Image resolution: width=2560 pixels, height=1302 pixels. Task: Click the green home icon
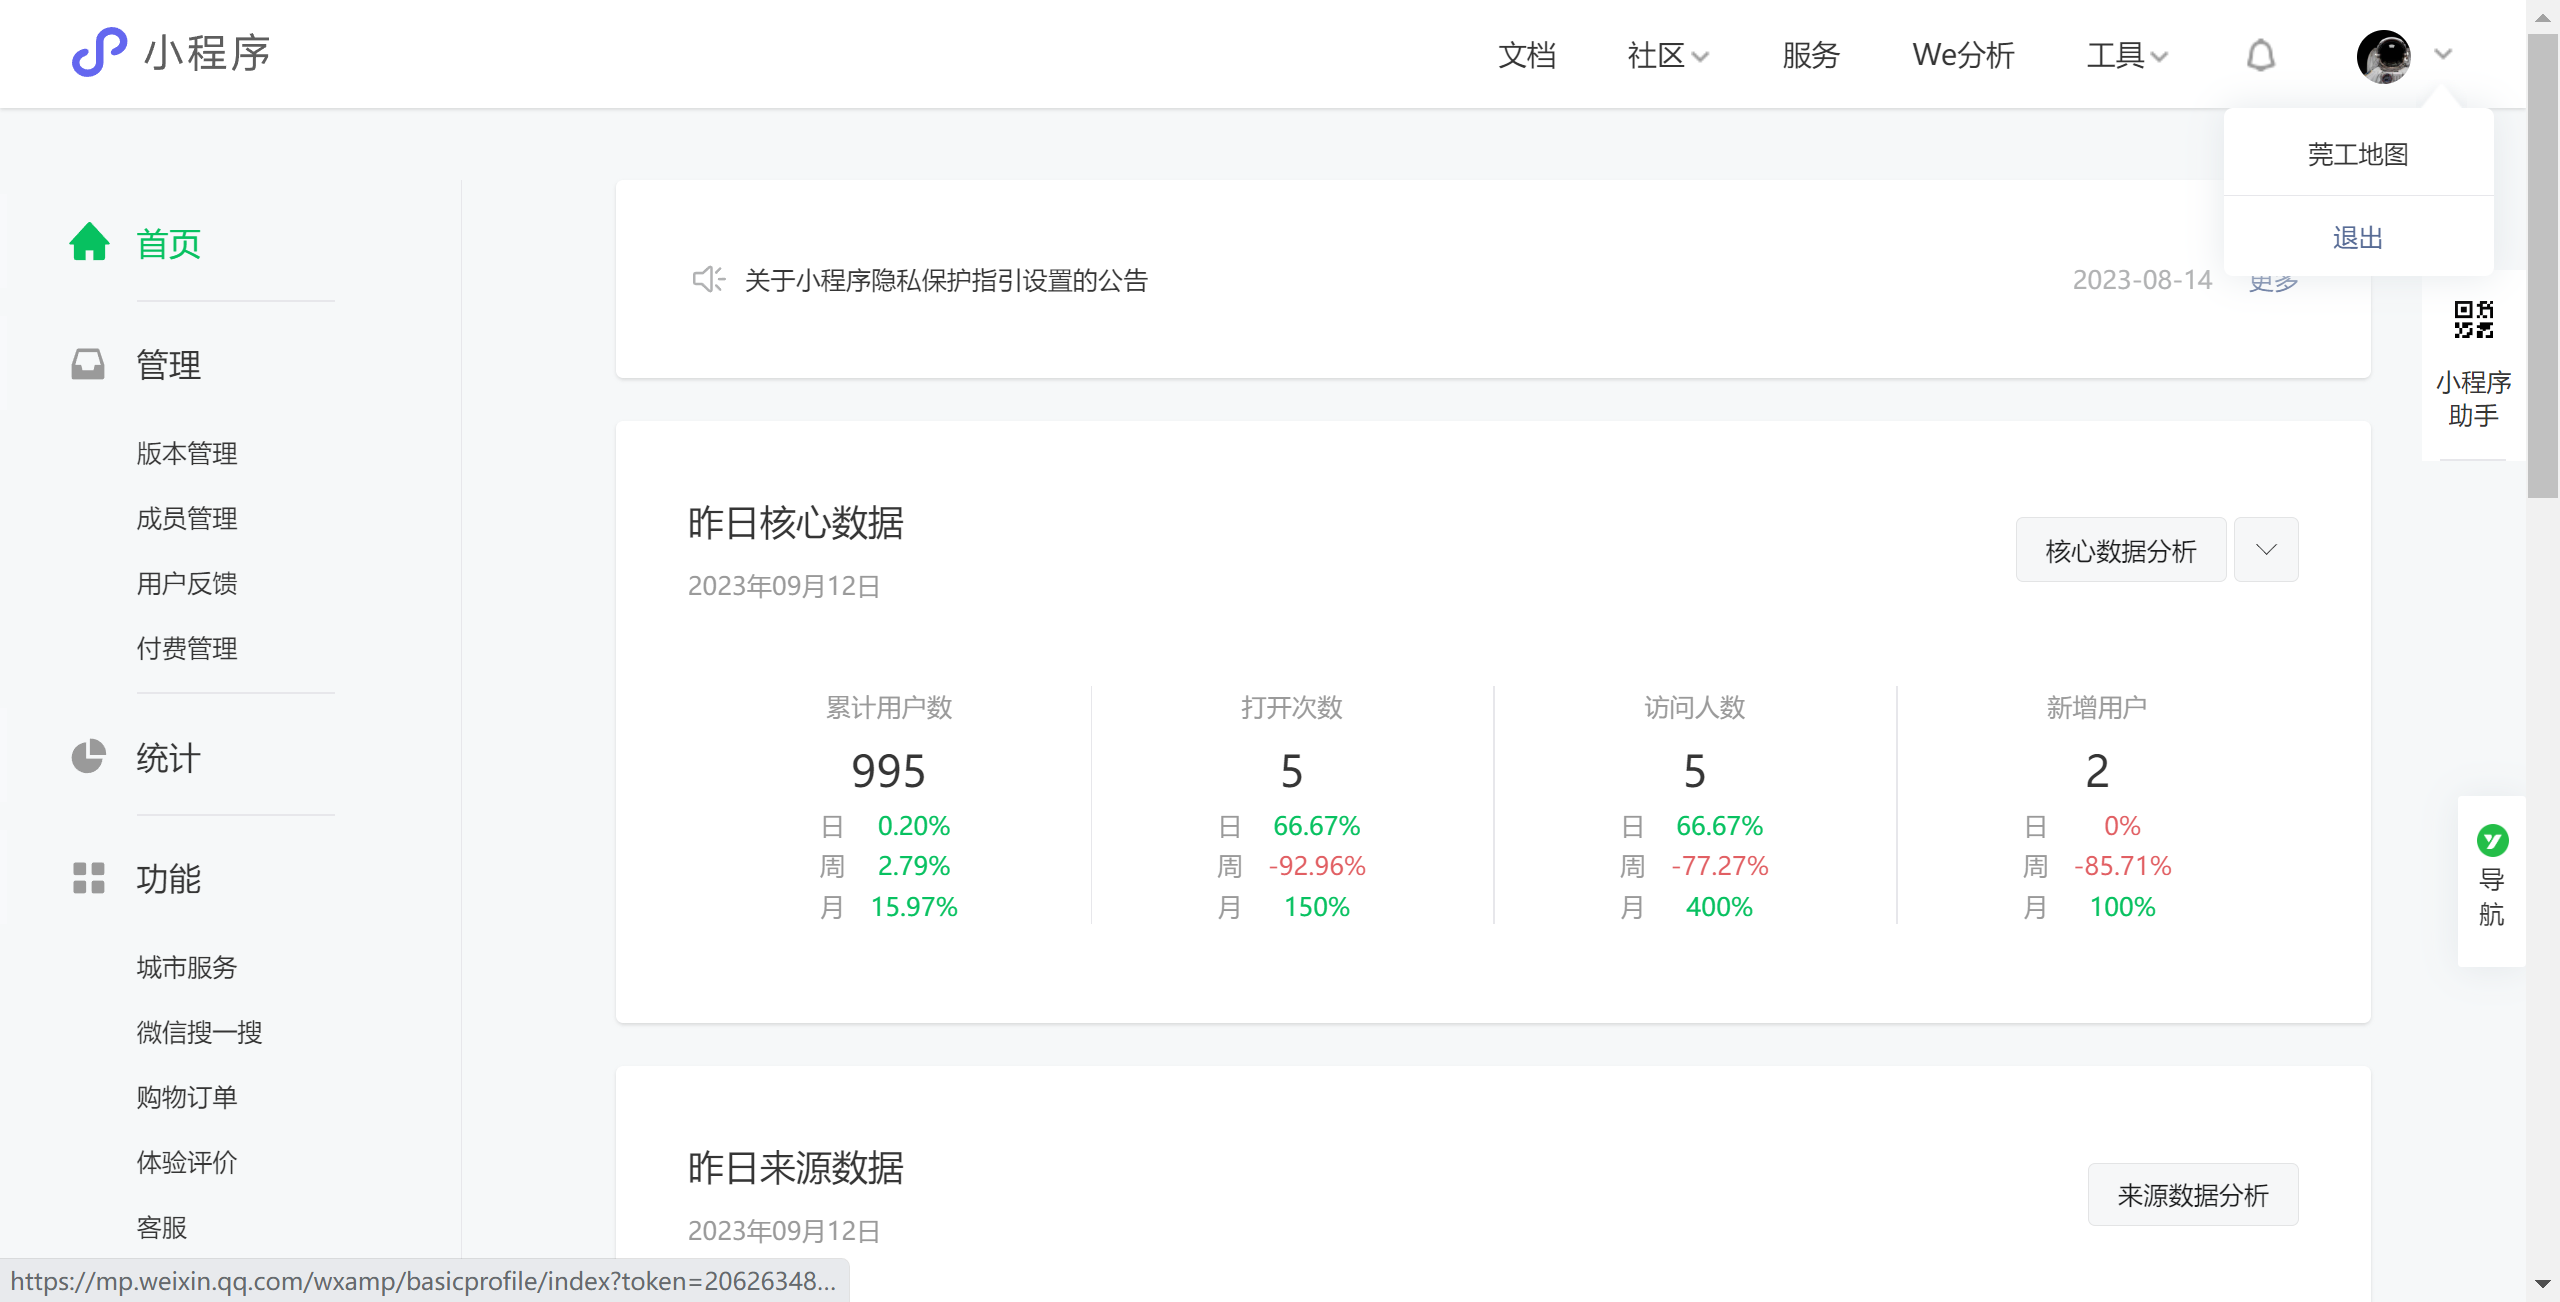click(89, 242)
